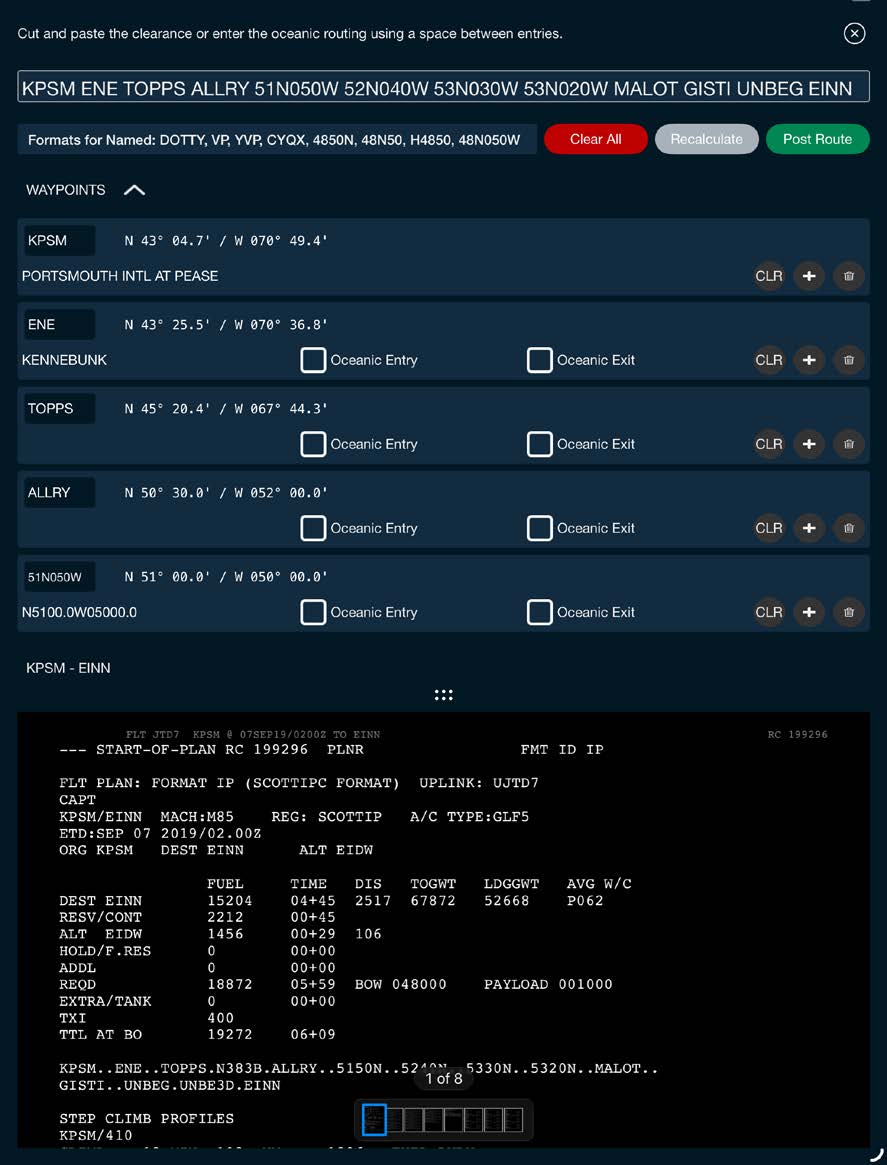The height and width of the screenshot is (1165, 887).
Task: Click CLR on the ENE waypoint row
Action: (x=768, y=360)
